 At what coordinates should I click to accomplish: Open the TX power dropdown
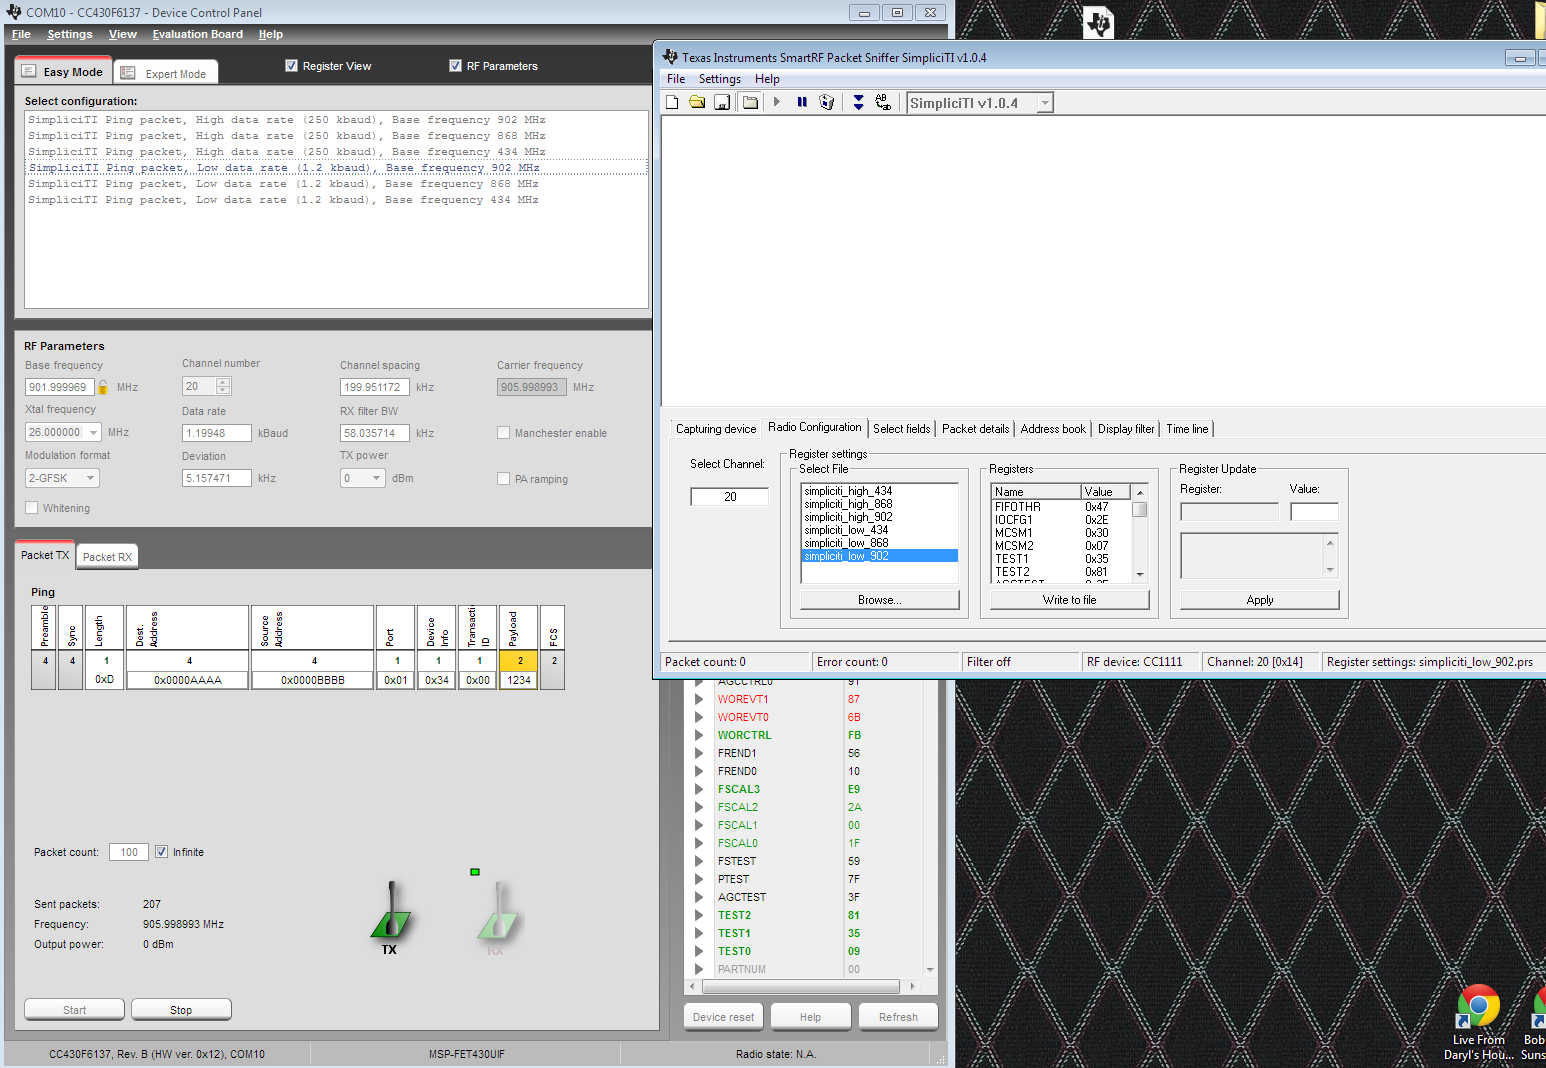[x=377, y=479]
